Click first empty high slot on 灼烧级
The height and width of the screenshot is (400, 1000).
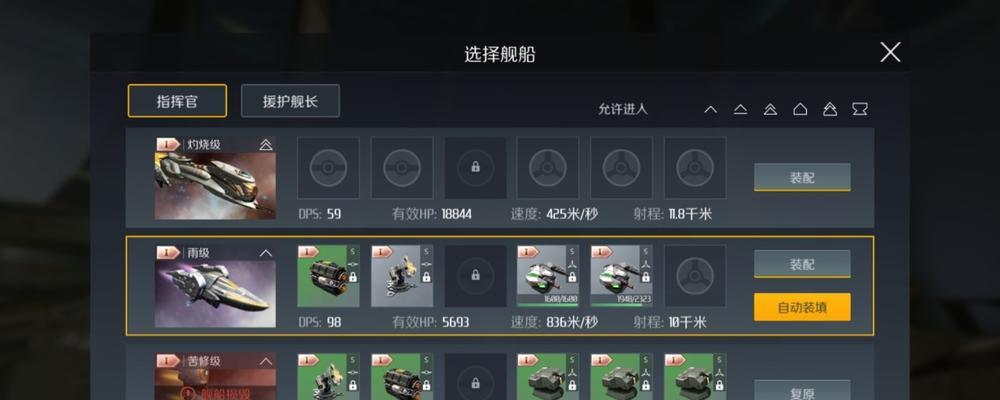328,168
